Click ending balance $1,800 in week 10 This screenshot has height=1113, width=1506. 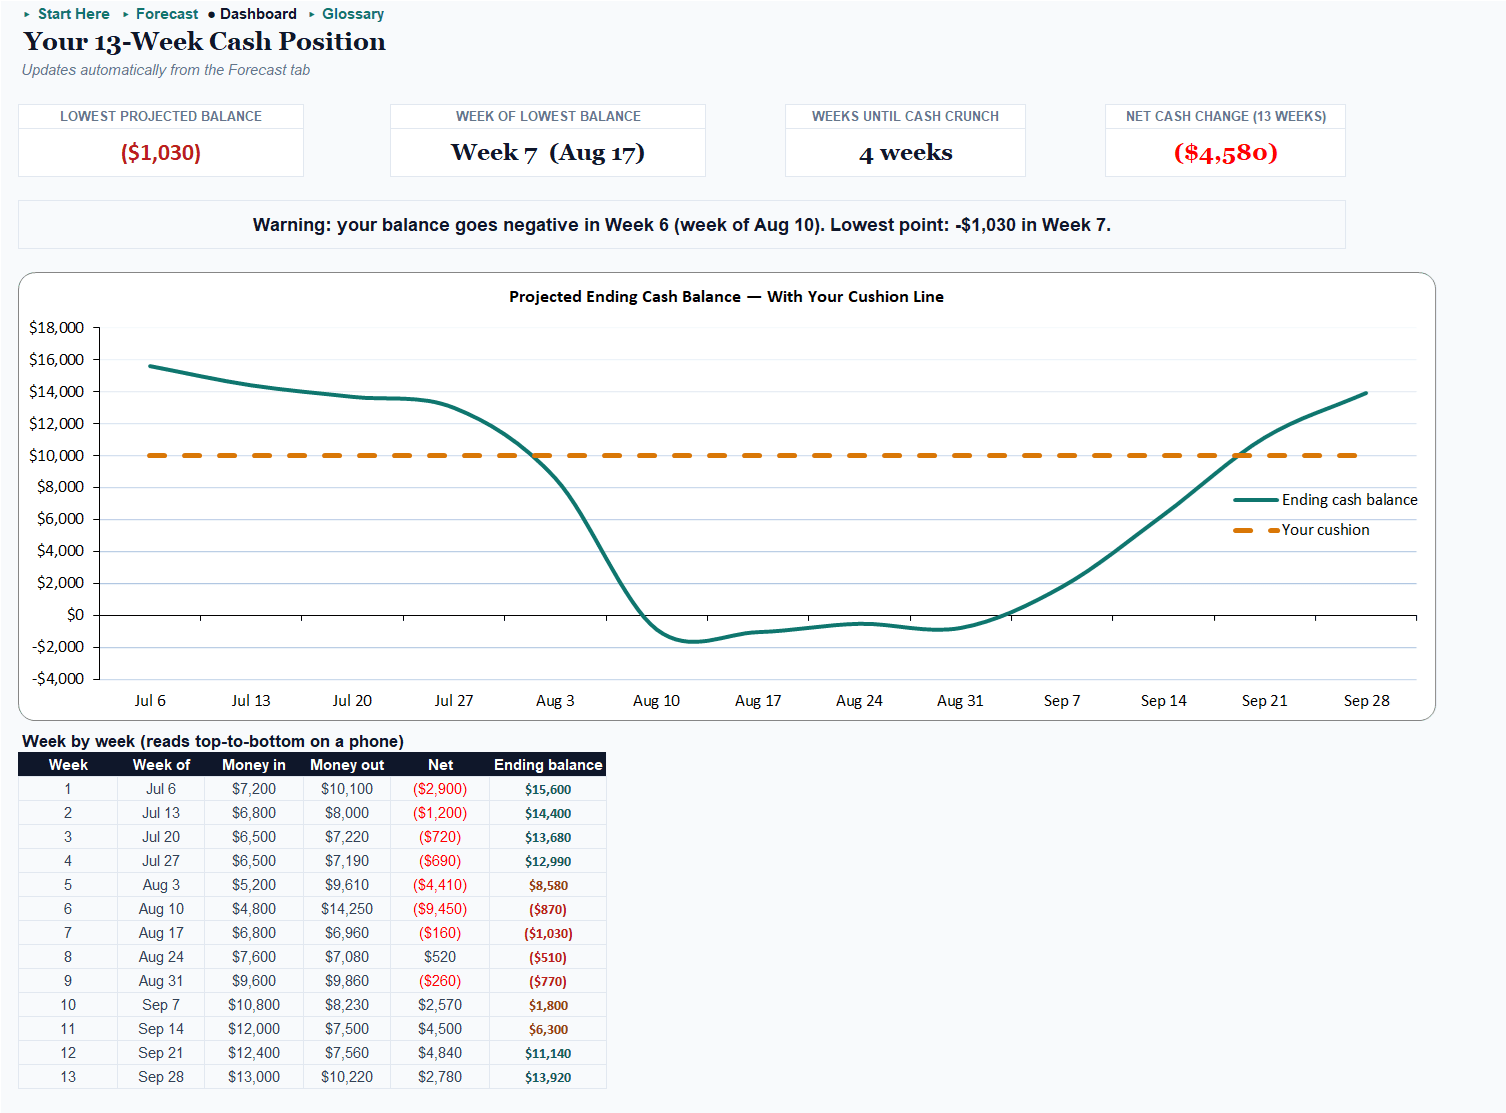[548, 1005]
